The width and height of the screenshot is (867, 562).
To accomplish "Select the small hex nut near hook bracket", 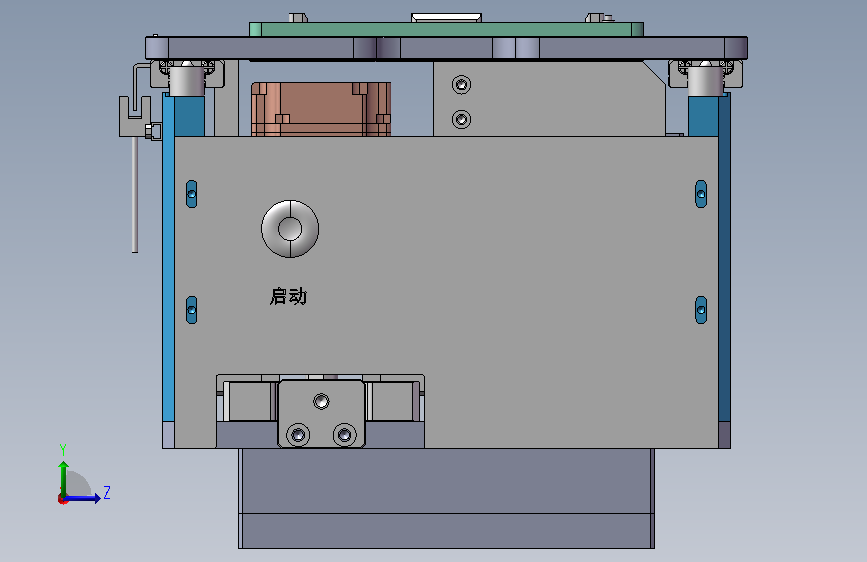I will tap(149, 132).
